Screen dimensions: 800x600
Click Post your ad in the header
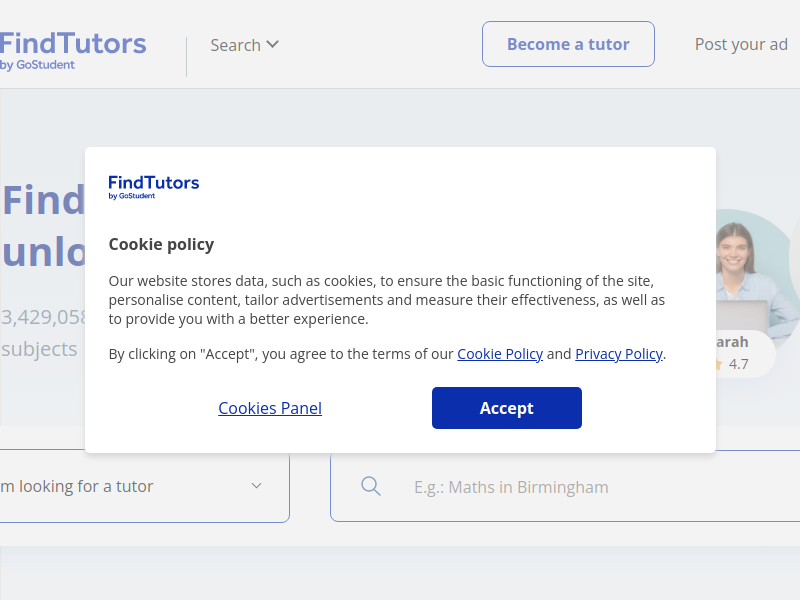tap(741, 44)
